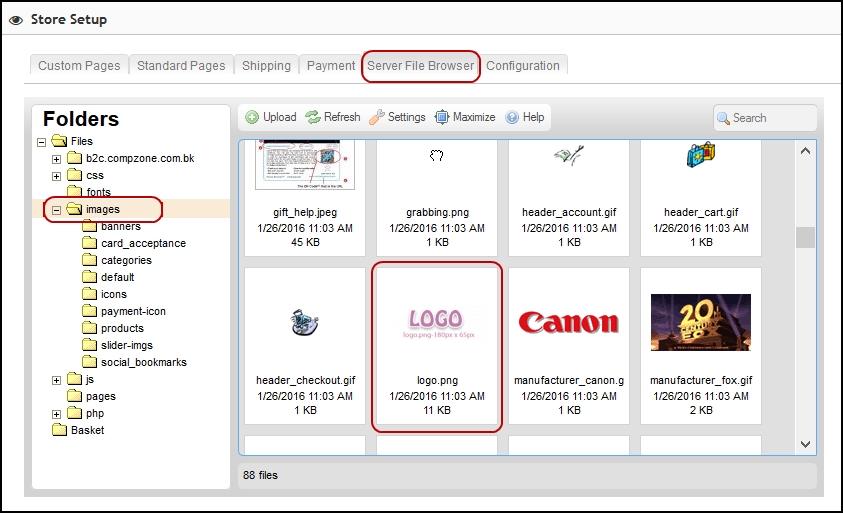Open the Shipping tab
Screen dimensions: 843x513
tap(266, 65)
